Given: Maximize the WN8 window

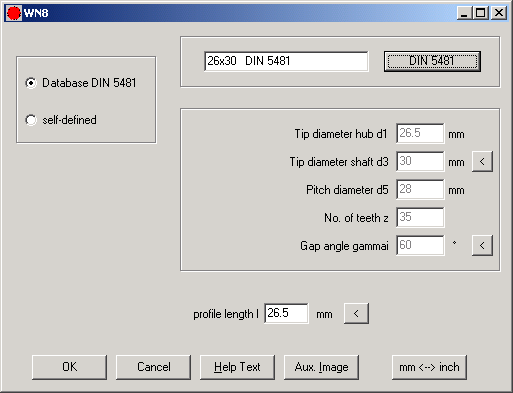Looking at the screenshot, I should click(481, 13).
